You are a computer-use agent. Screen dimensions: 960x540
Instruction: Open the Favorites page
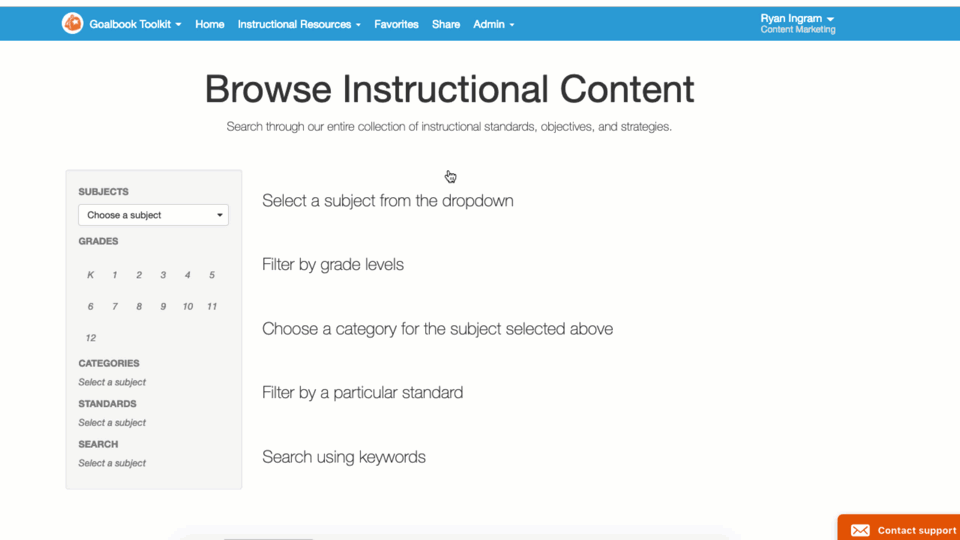tap(396, 24)
